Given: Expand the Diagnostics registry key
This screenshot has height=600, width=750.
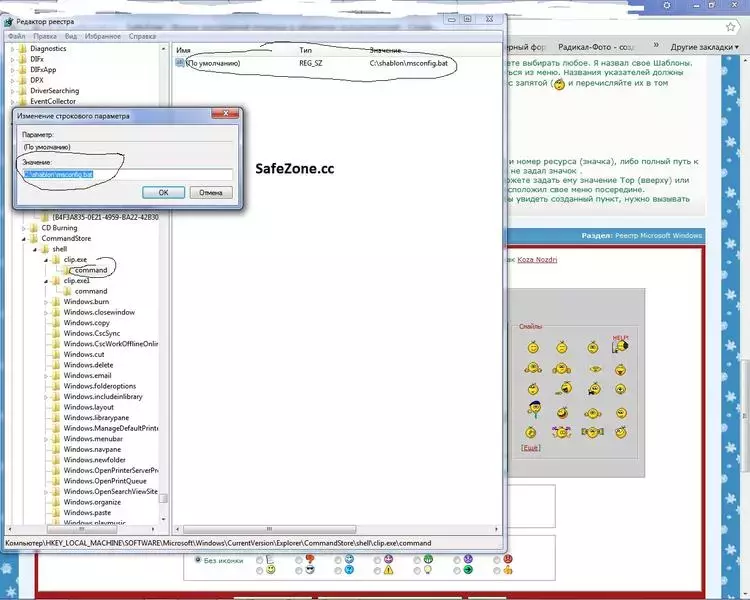Looking at the screenshot, I should click(x=12, y=48).
